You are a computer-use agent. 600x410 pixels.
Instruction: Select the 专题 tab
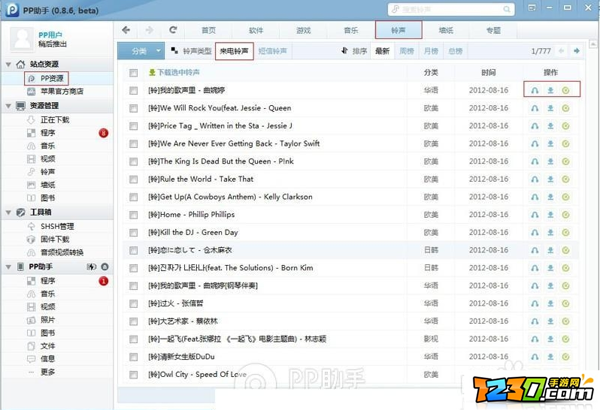(493, 30)
